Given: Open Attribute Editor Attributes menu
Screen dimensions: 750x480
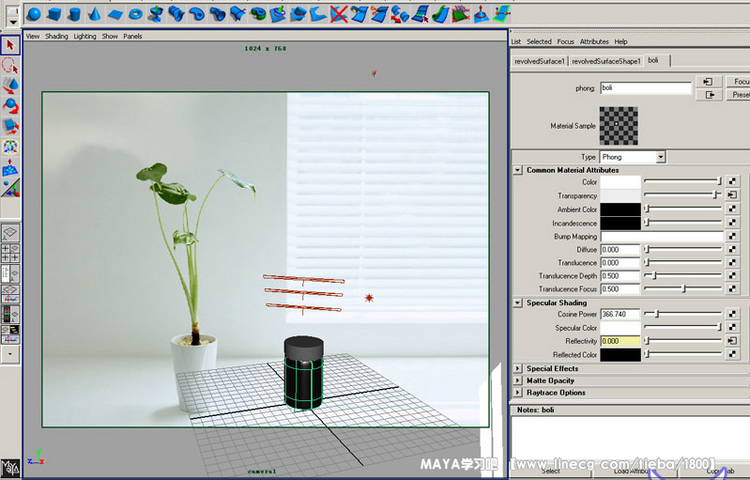Looking at the screenshot, I should (594, 42).
